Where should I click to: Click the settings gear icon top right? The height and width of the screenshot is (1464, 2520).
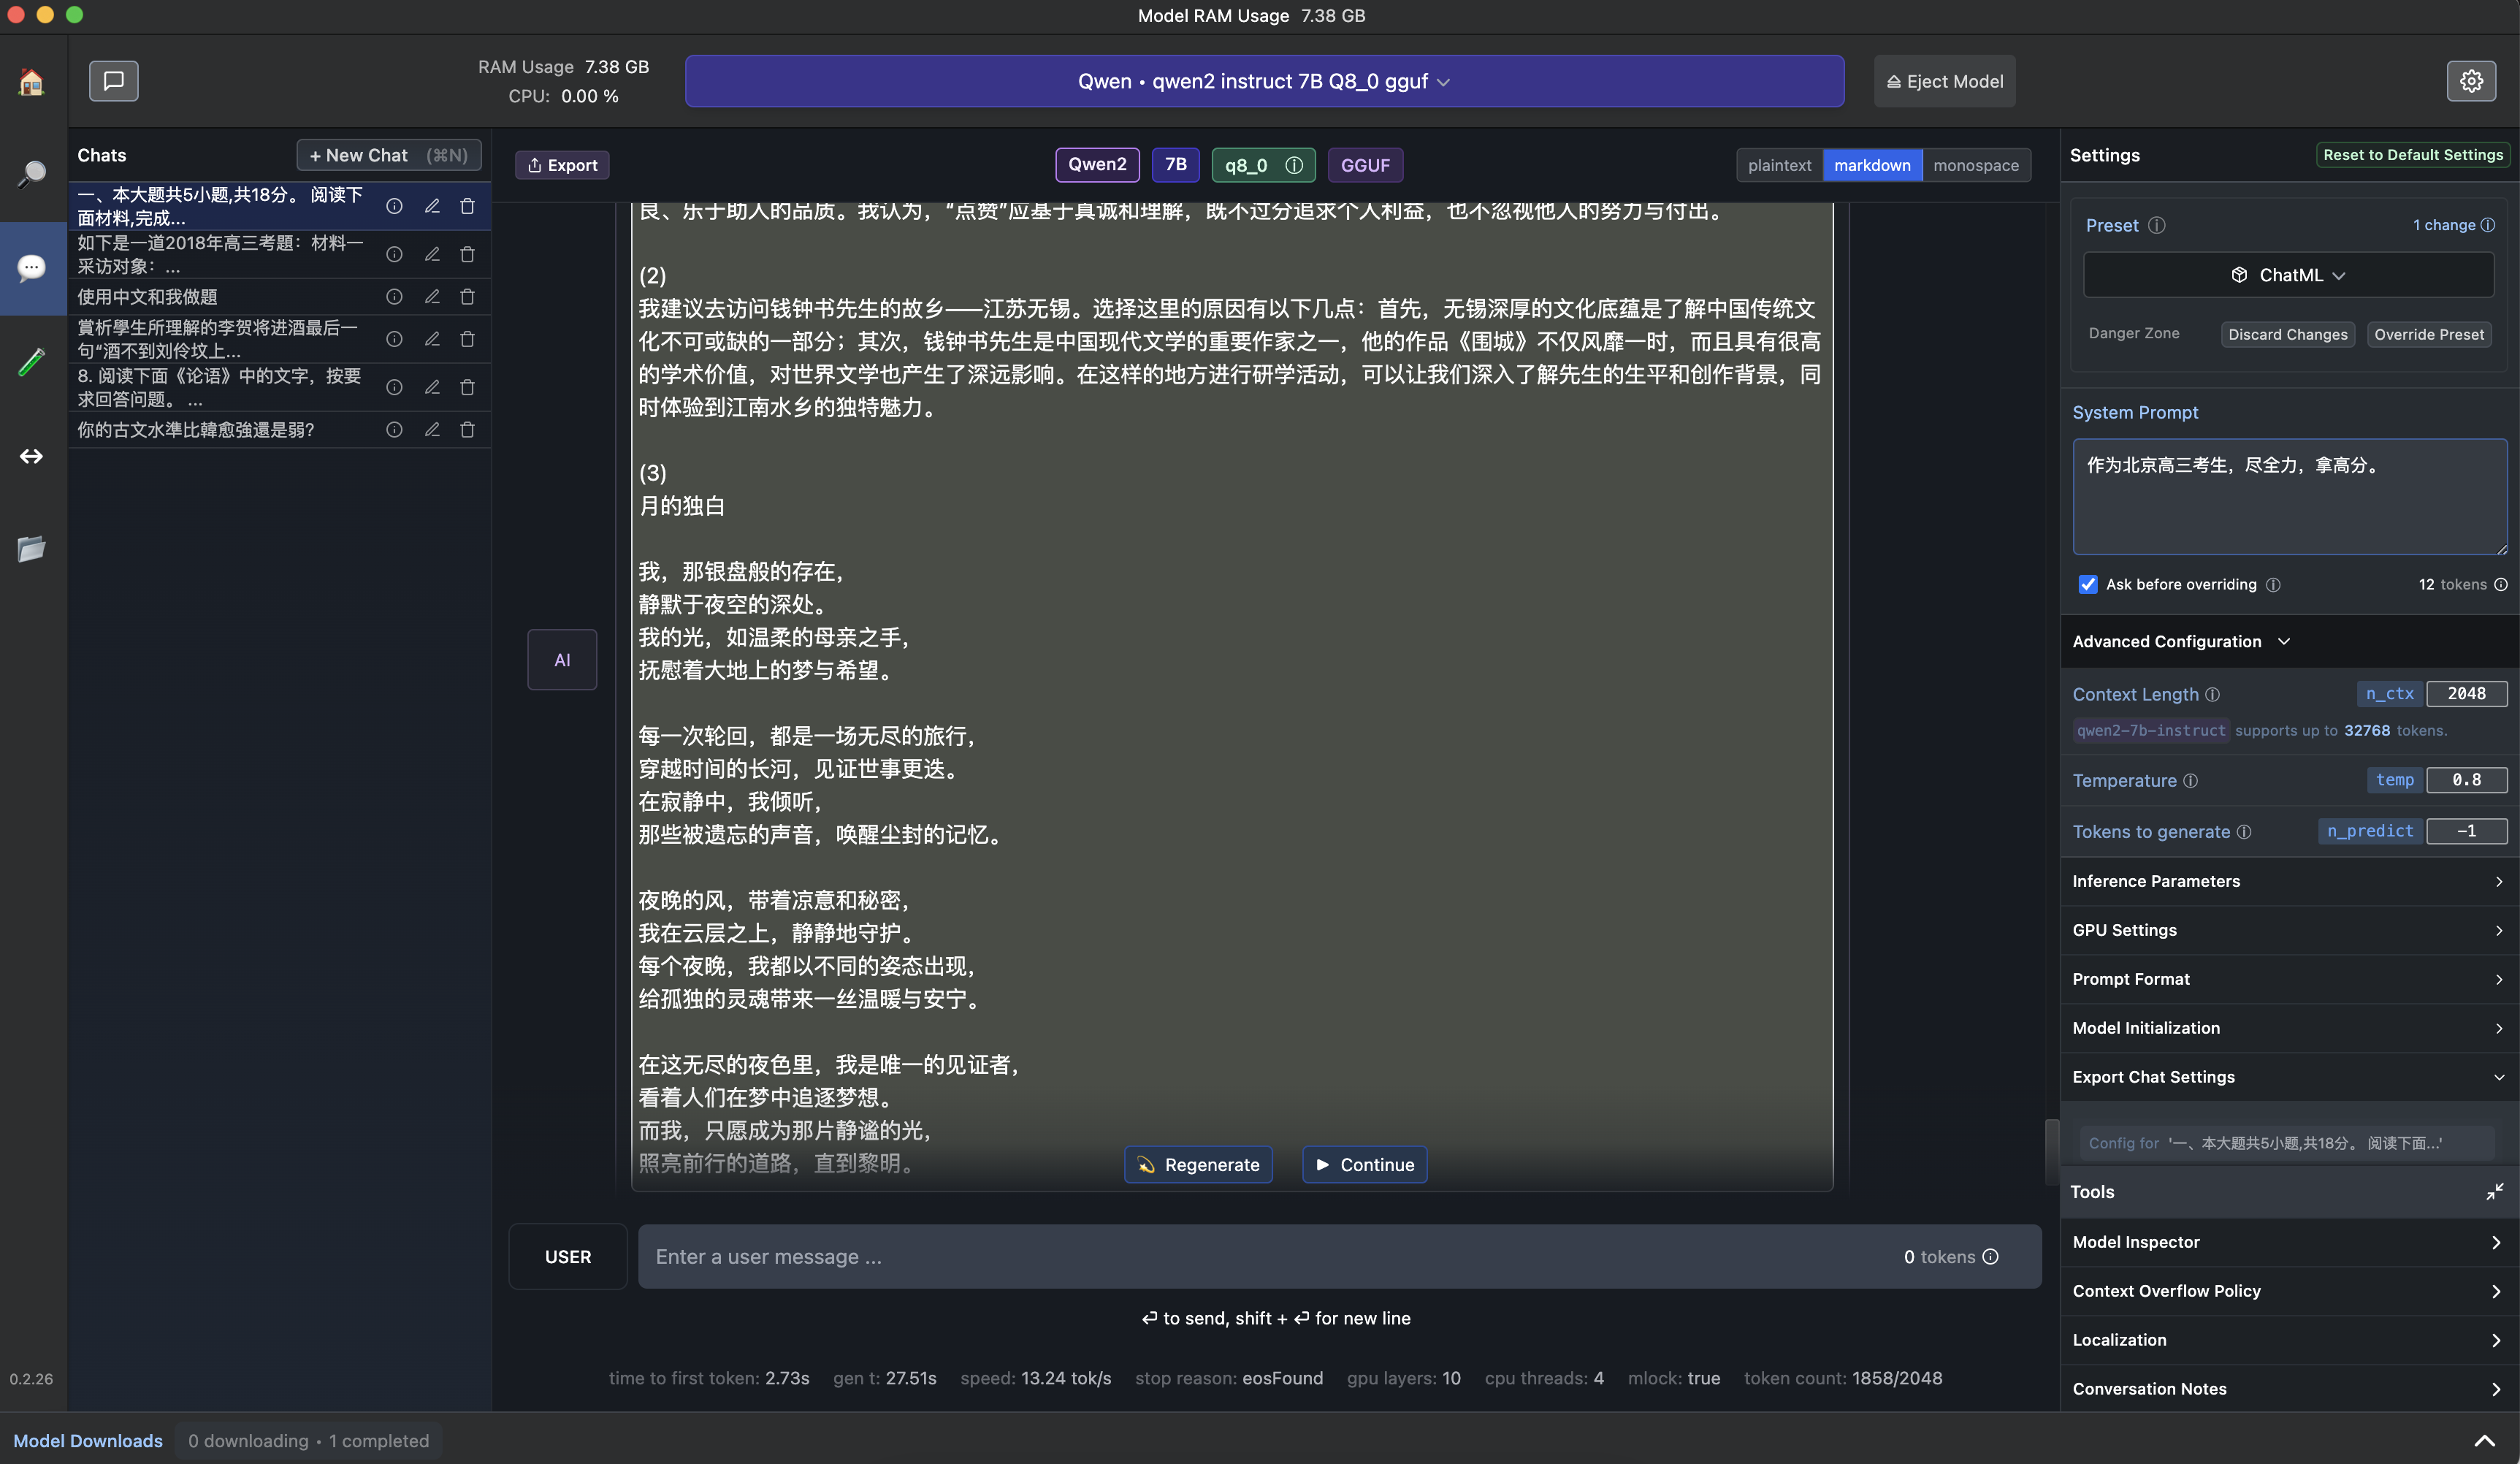pos(2471,81)
